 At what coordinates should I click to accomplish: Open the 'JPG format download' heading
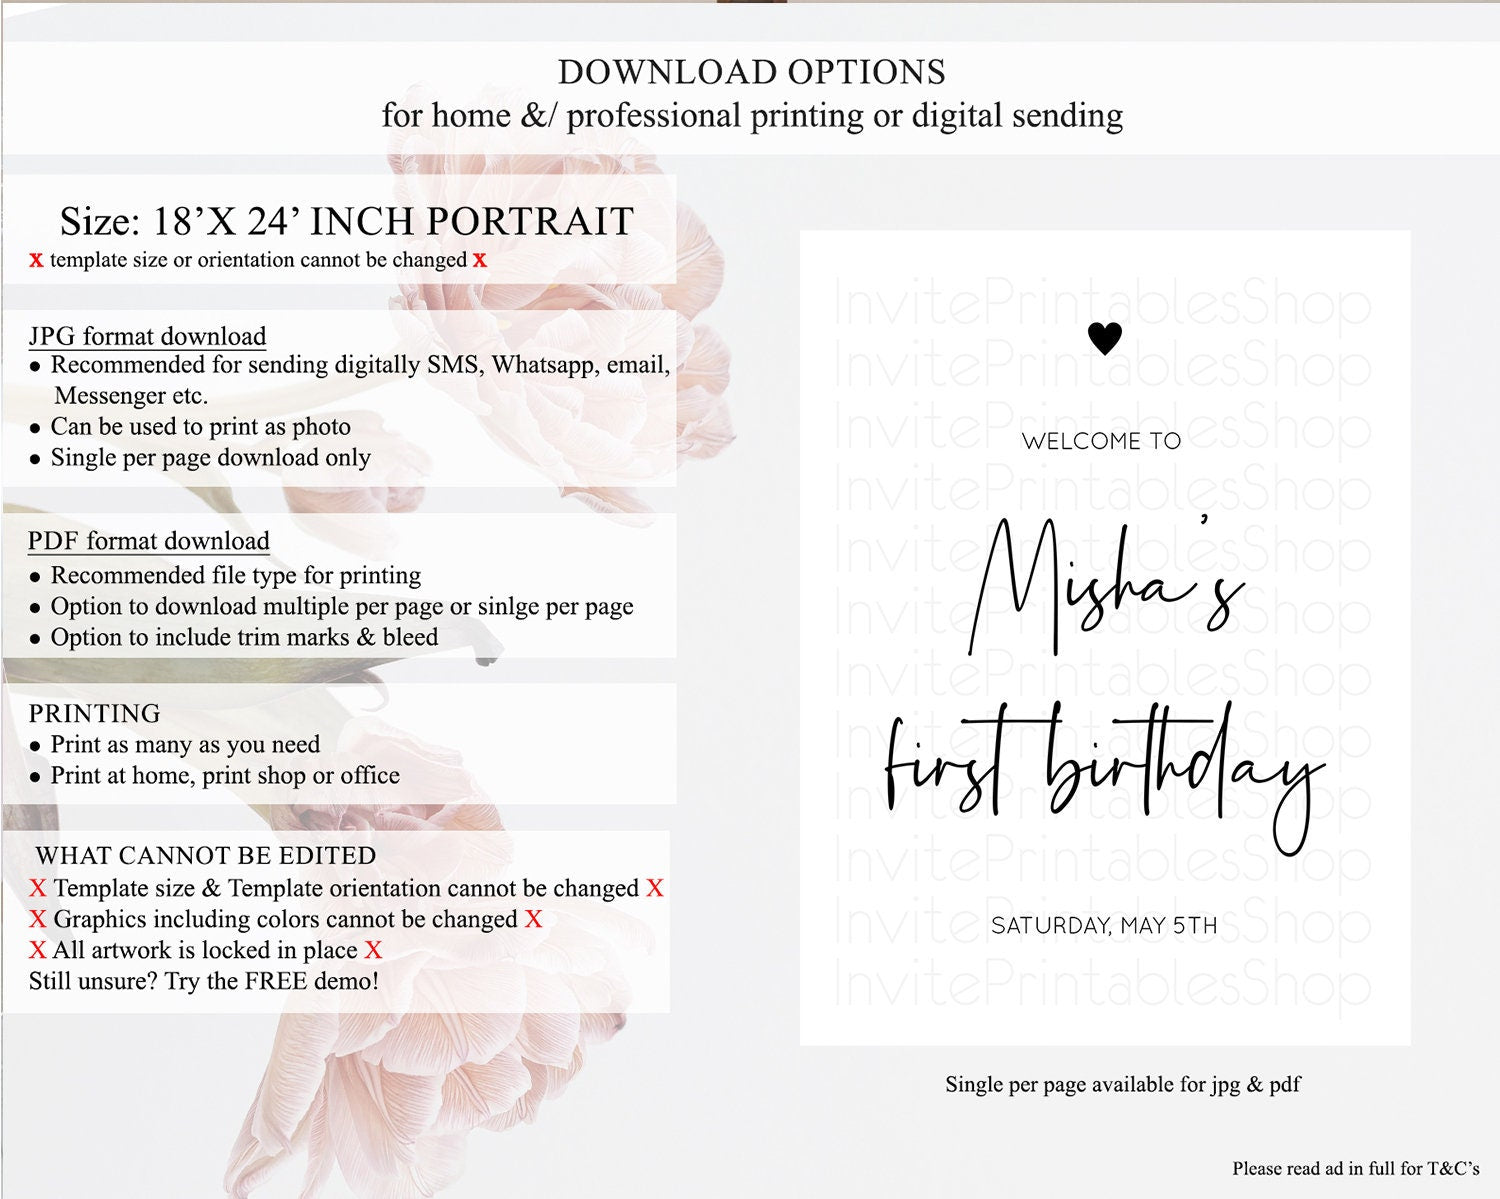[147, 336]
